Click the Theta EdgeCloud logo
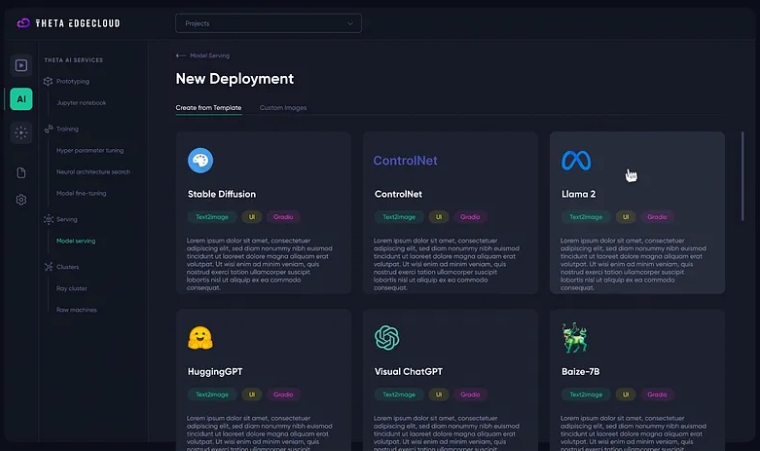Viewport: 760px width, 451px height. tap(68, 23)
